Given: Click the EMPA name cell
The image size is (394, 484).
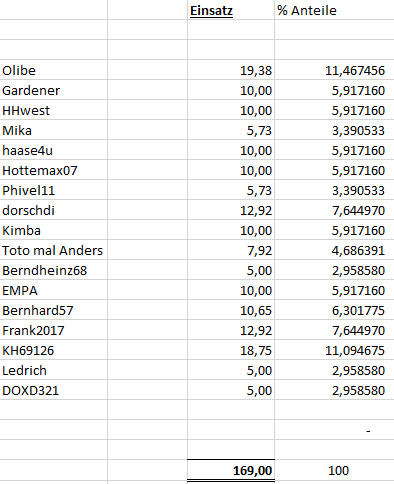Looking at the screenshot, I should (54, 290).
